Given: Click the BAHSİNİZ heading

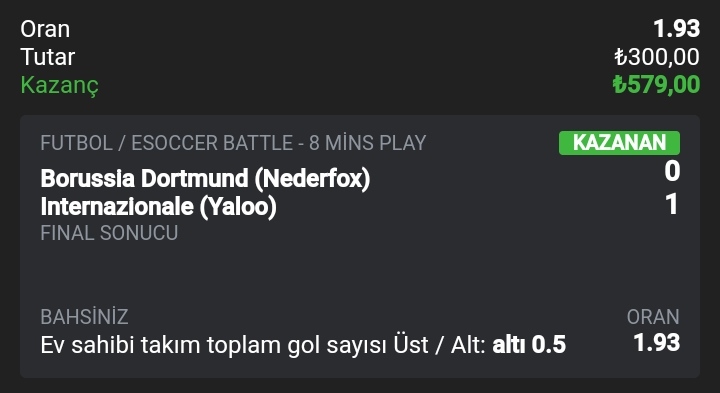Looking at the screenshot, I should (x=84, y=317).
